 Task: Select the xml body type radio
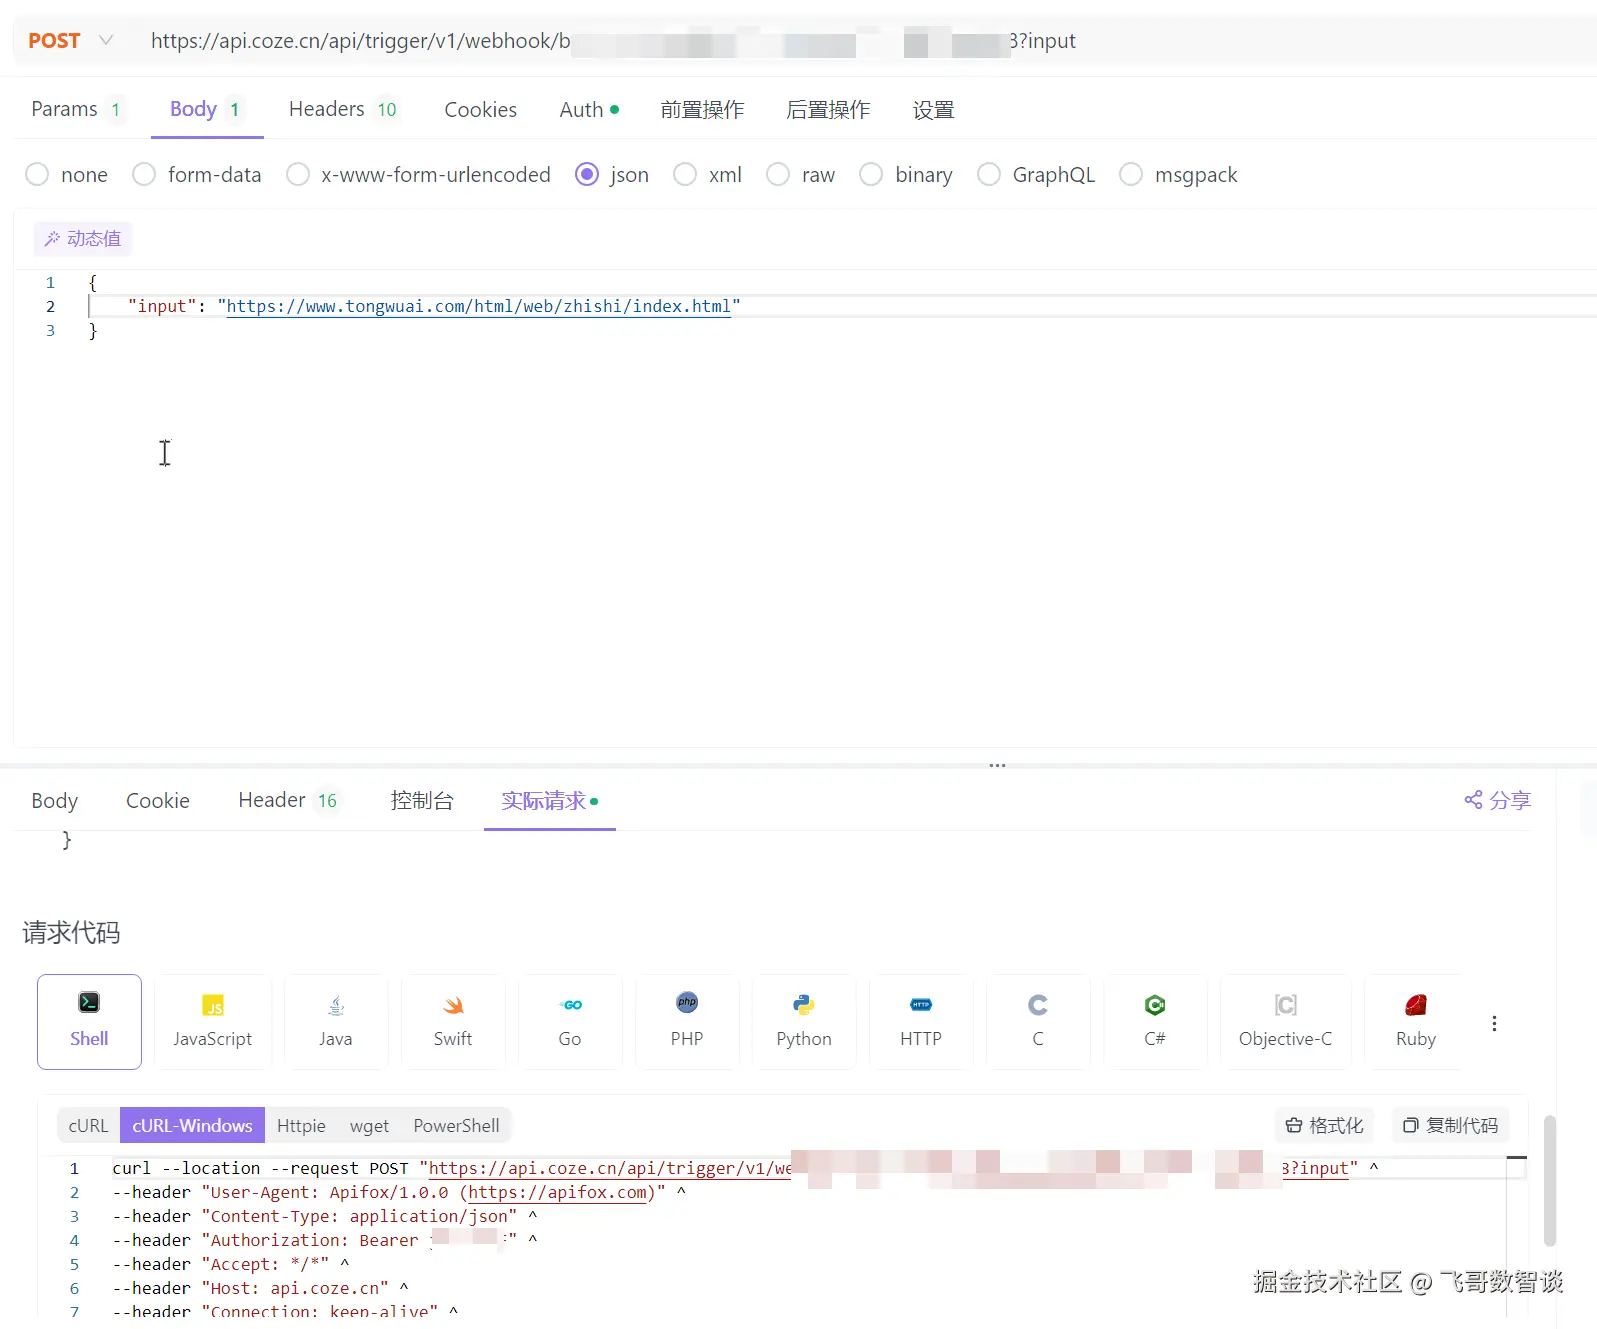[x=685, y=175]
